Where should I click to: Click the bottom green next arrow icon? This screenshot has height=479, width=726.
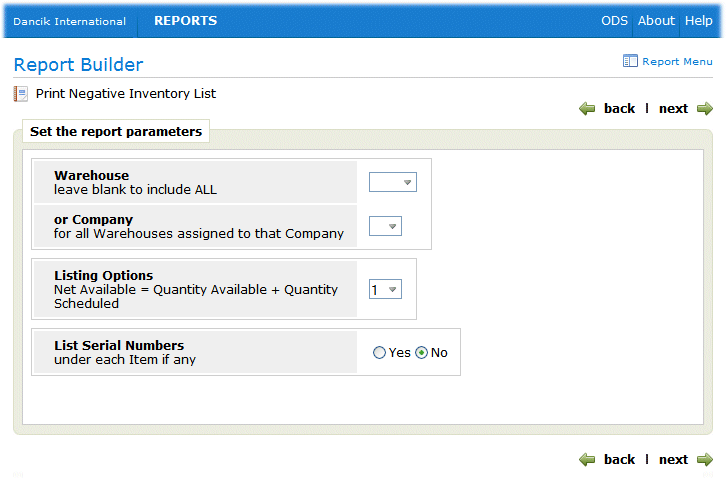[x=705, y=460]
